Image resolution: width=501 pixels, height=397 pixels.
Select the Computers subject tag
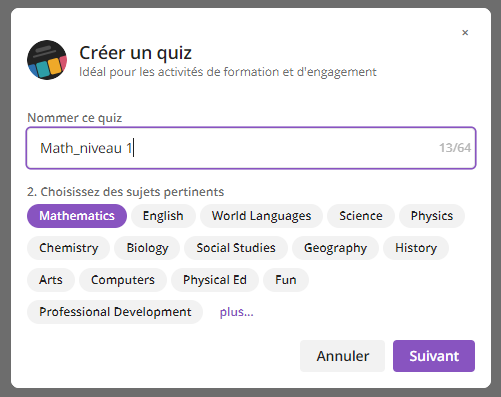pos(123,280)
